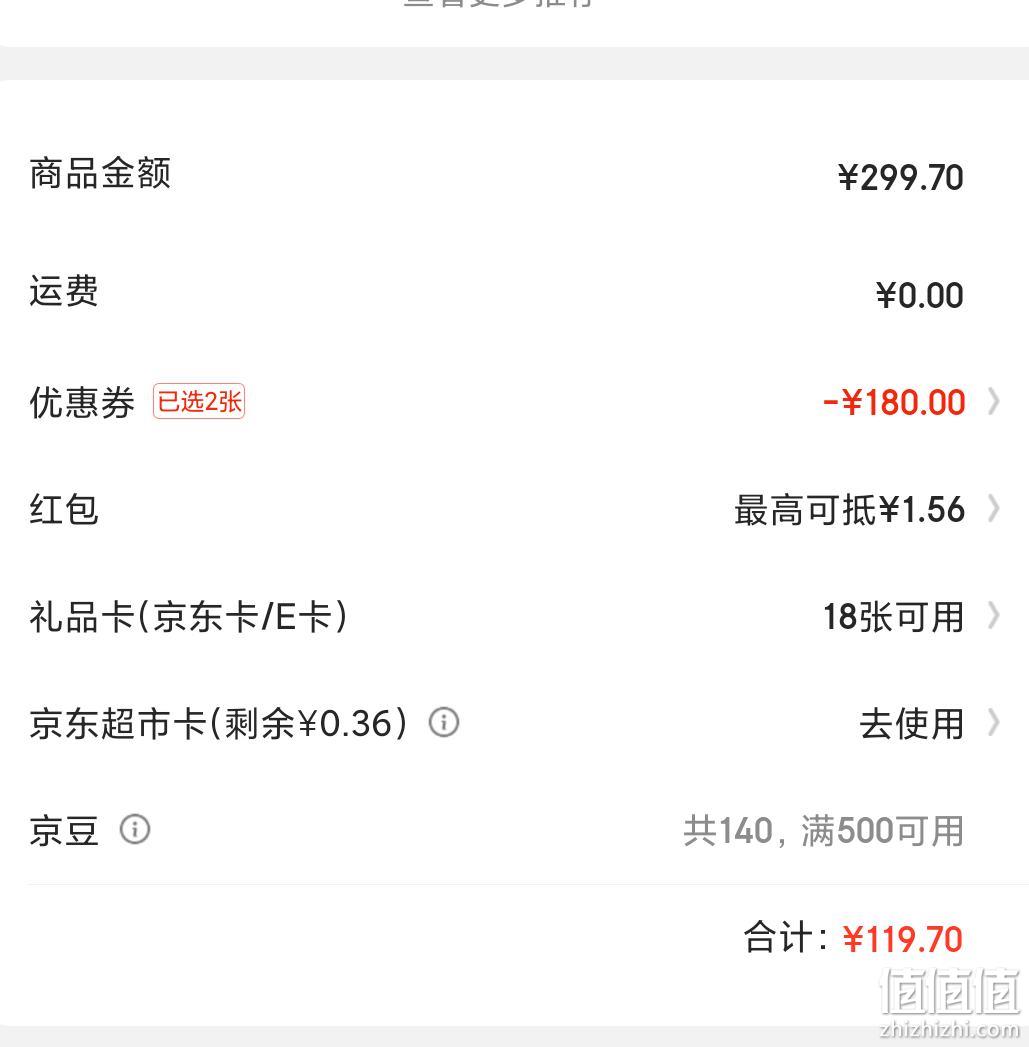The height and width of the screenshot is (1047, 1029).
Task: Tap the 已选2张 coupon badge
Action: click(199, 401)
